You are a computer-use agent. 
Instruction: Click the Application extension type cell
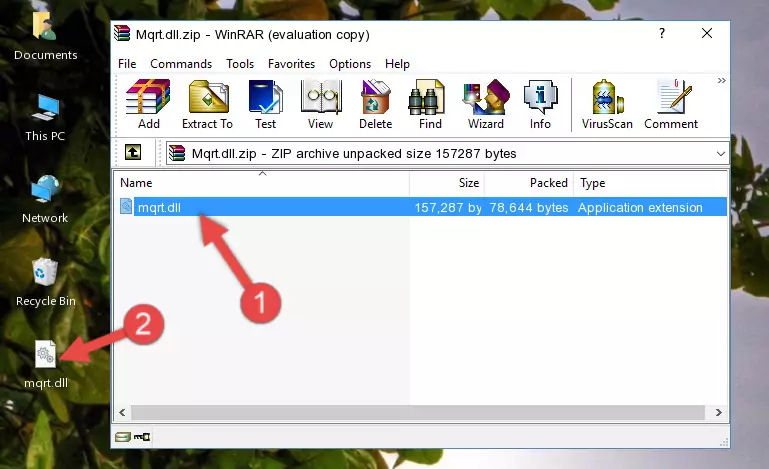pos(640,208)
